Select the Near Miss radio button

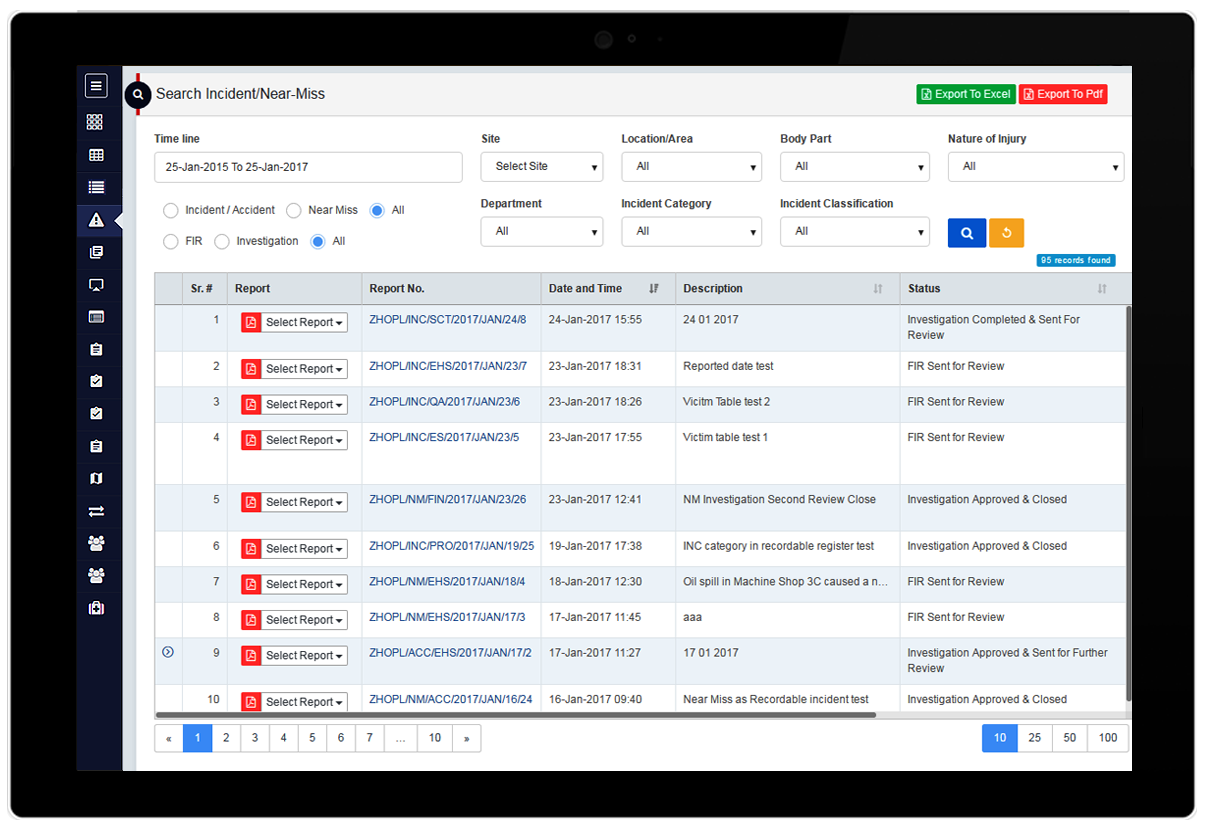[x=294, y=211]
